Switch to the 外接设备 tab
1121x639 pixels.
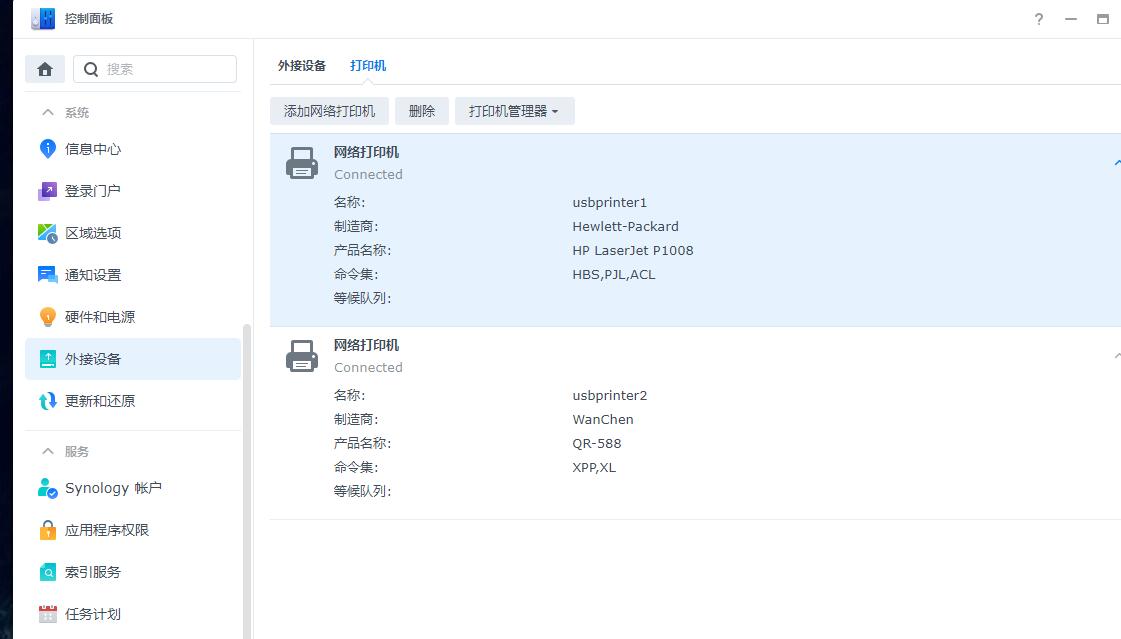coord(302,64)
